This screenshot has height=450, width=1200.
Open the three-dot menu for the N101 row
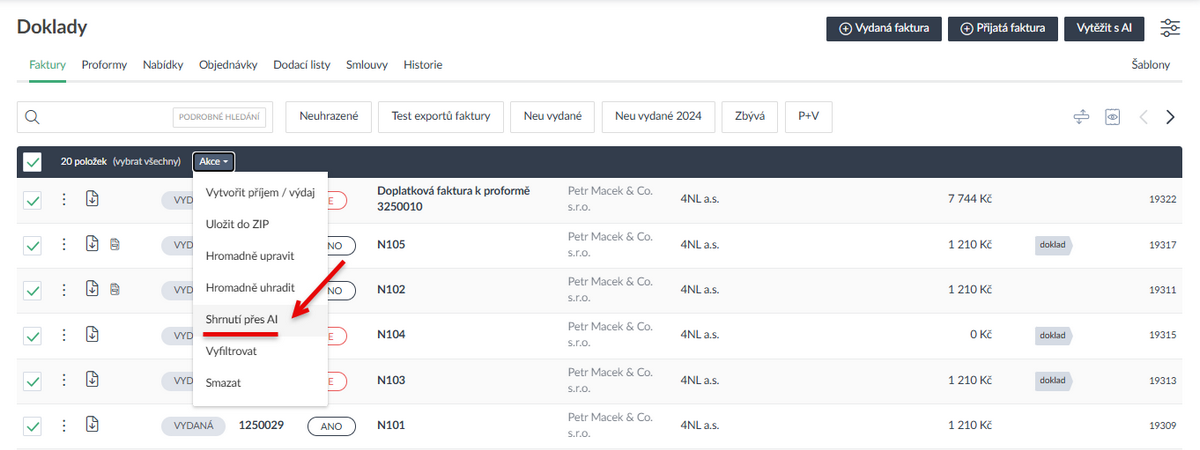[64, 426]
